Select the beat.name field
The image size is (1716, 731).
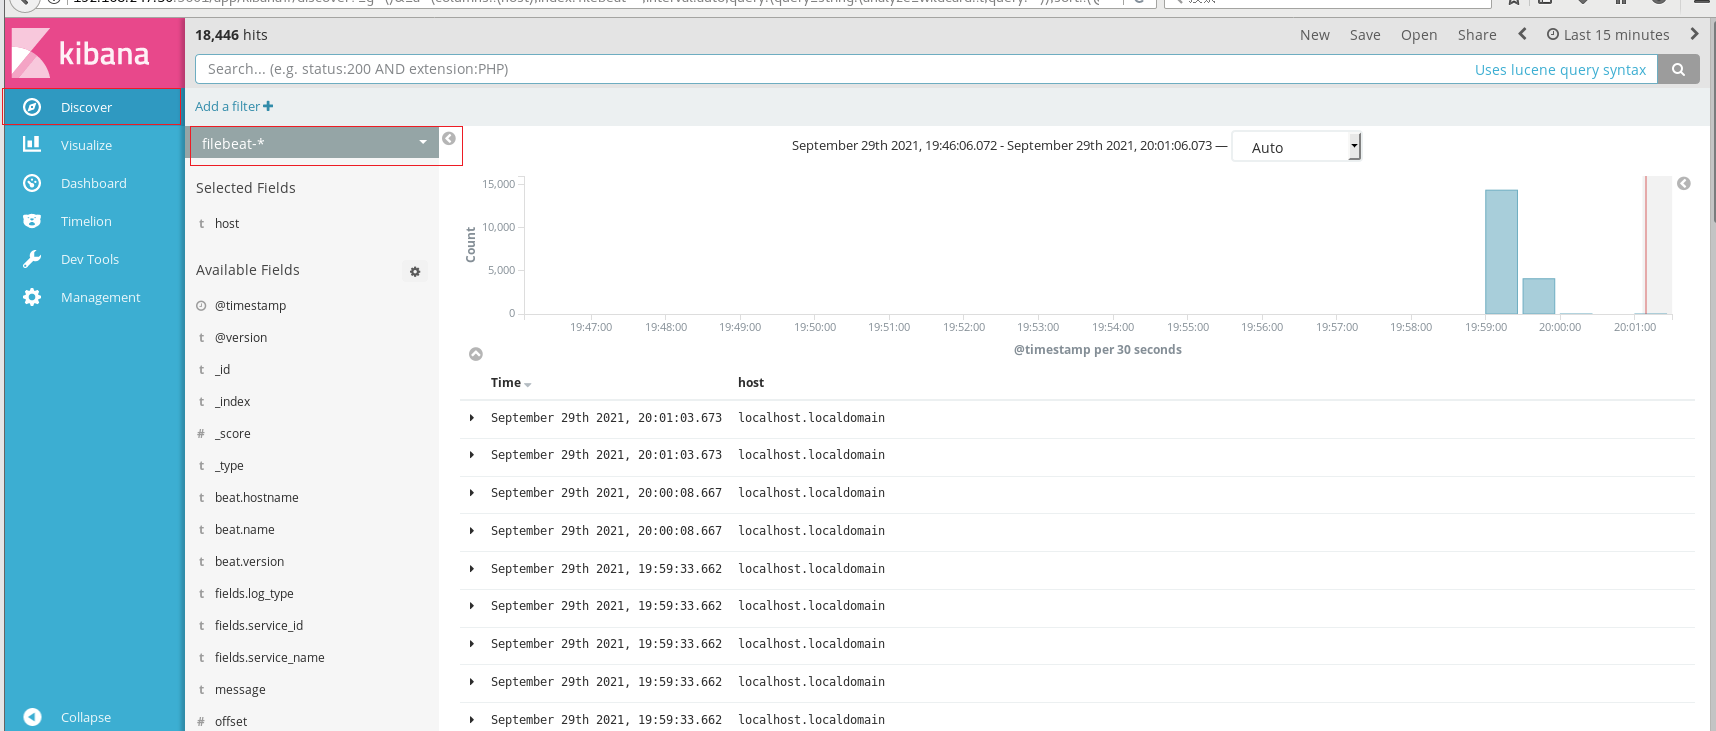tap(244, 530)
